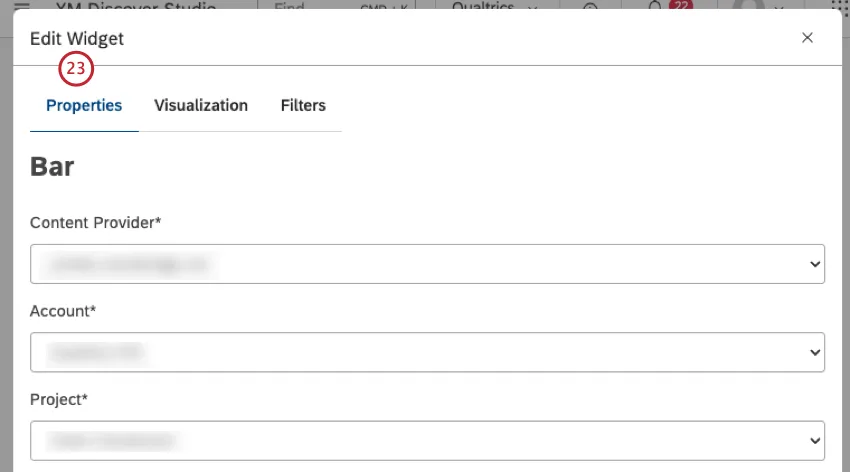The image size is (850, 472).
Task: Open the XM Discover Studio home link
Action: tap(136, 5)
